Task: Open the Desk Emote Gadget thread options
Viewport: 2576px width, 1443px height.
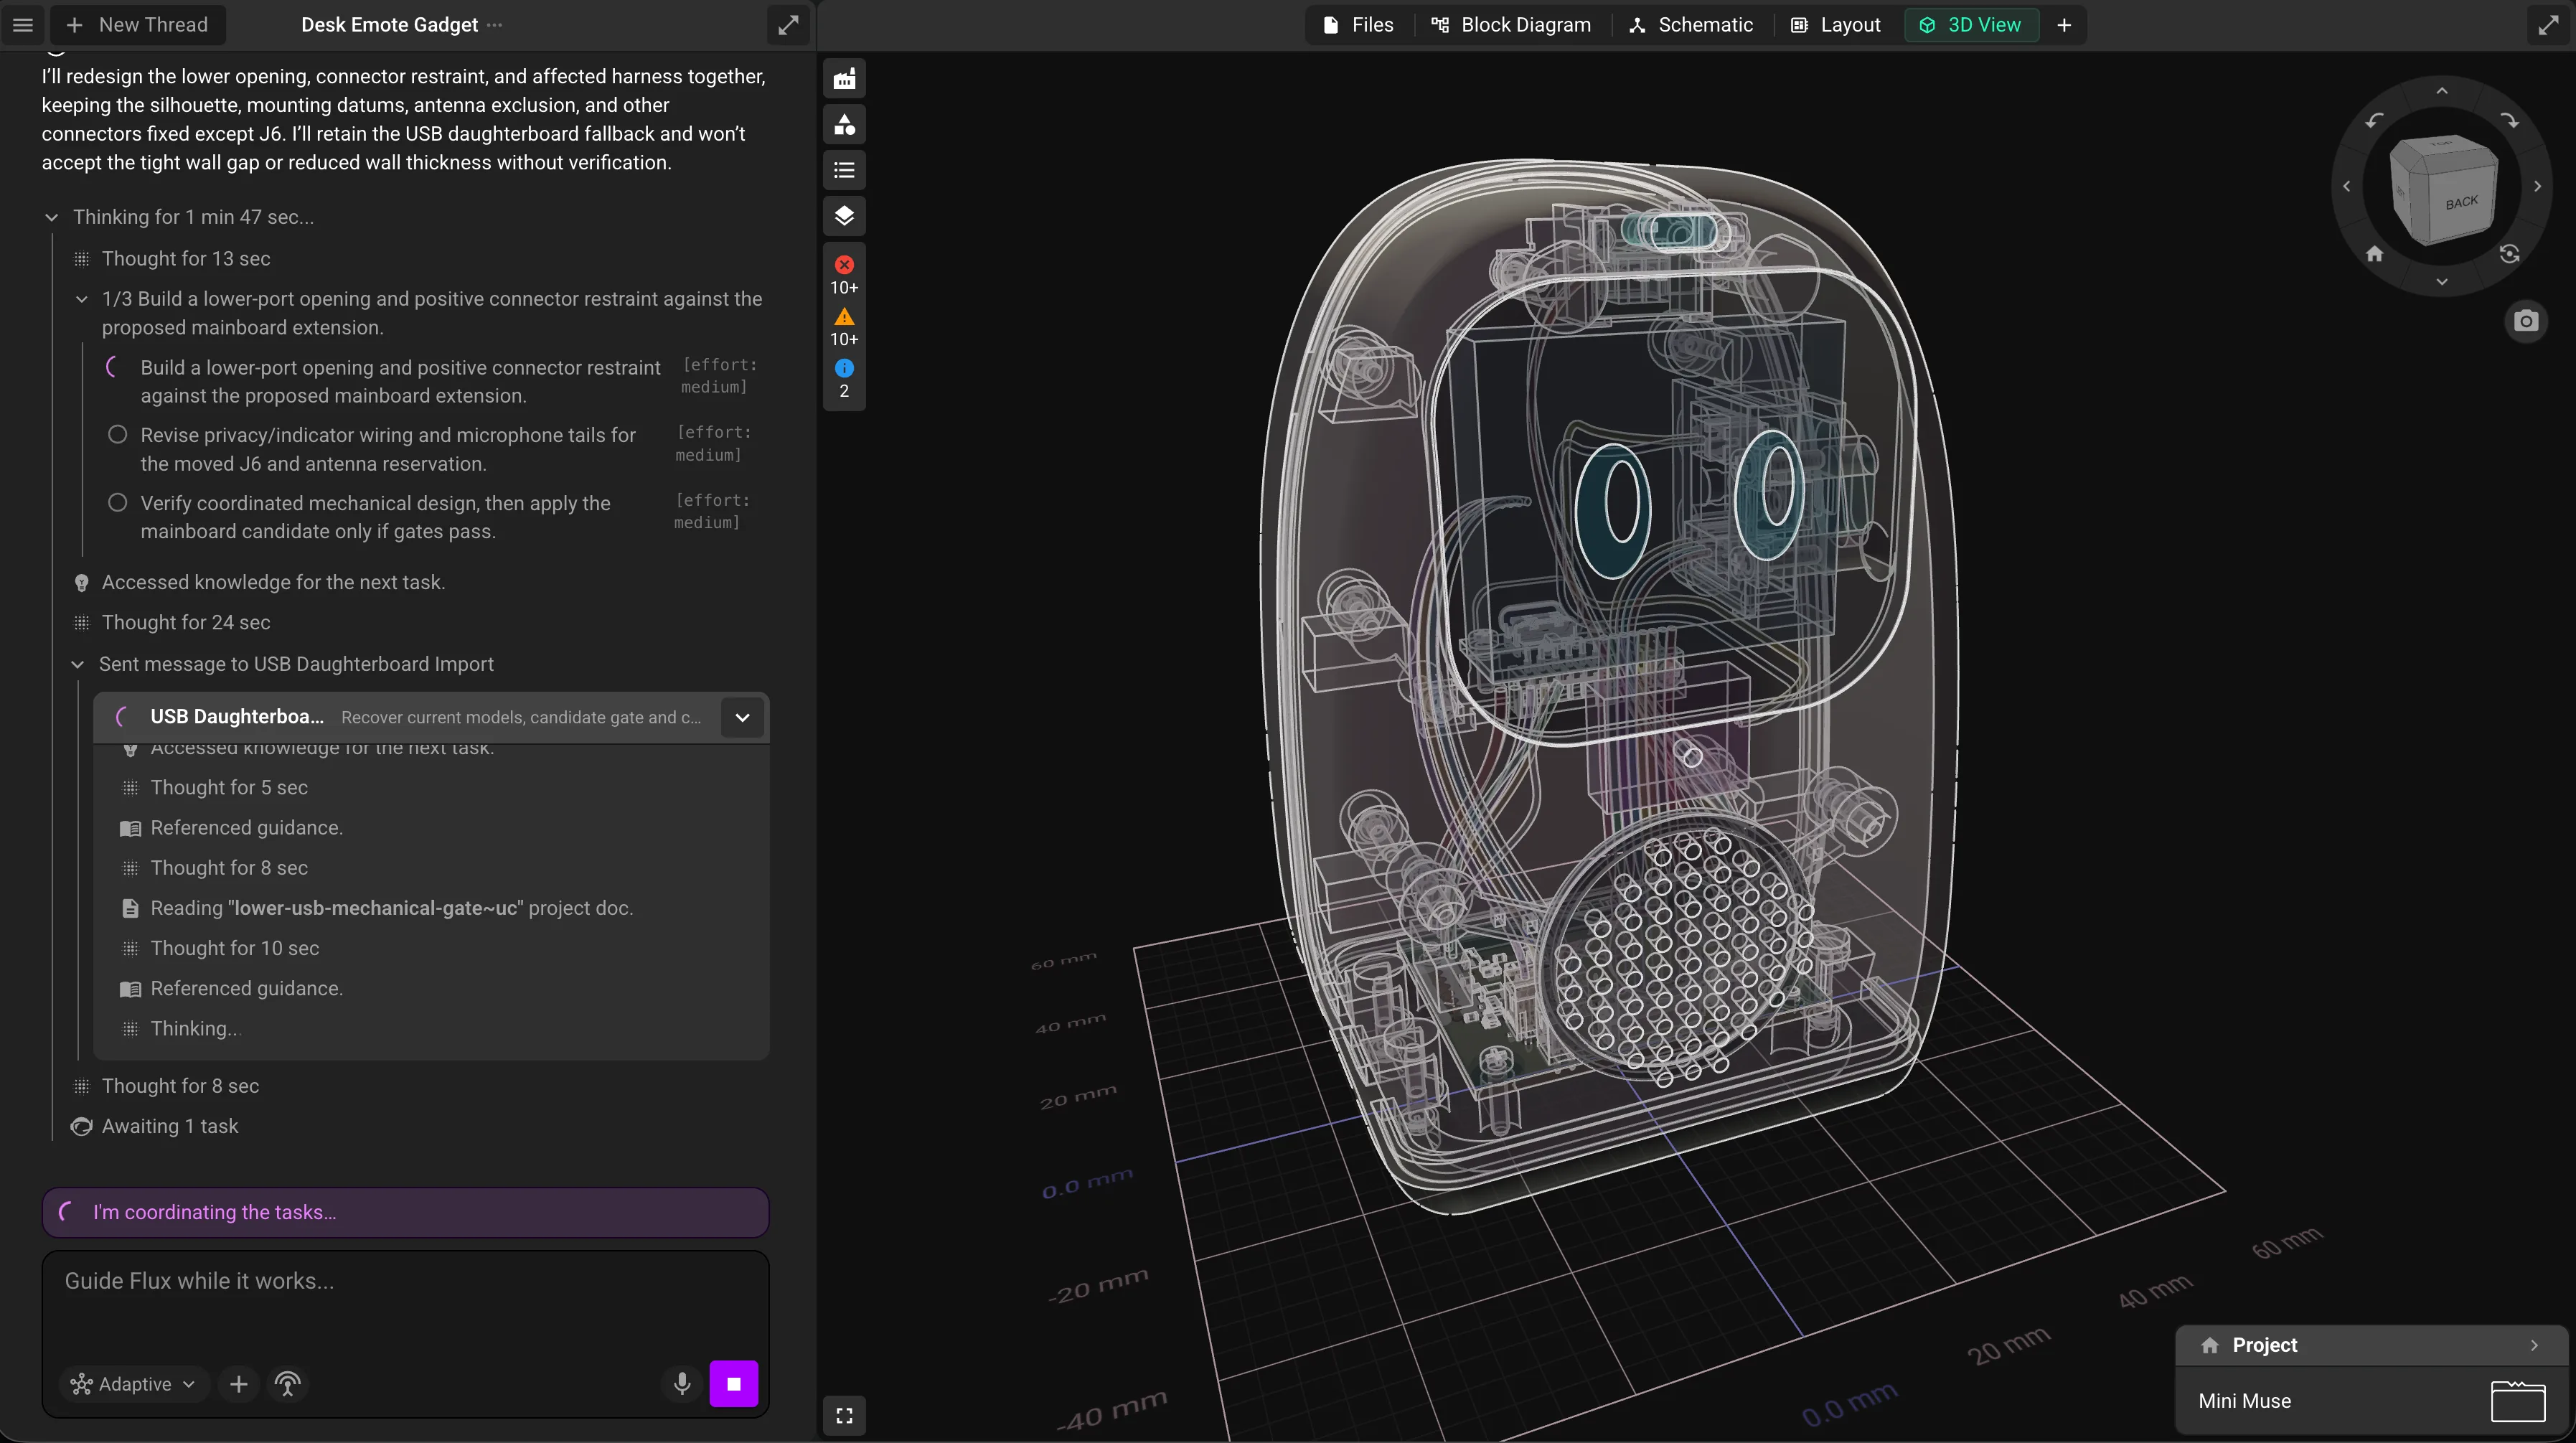Action: point(494,25)
